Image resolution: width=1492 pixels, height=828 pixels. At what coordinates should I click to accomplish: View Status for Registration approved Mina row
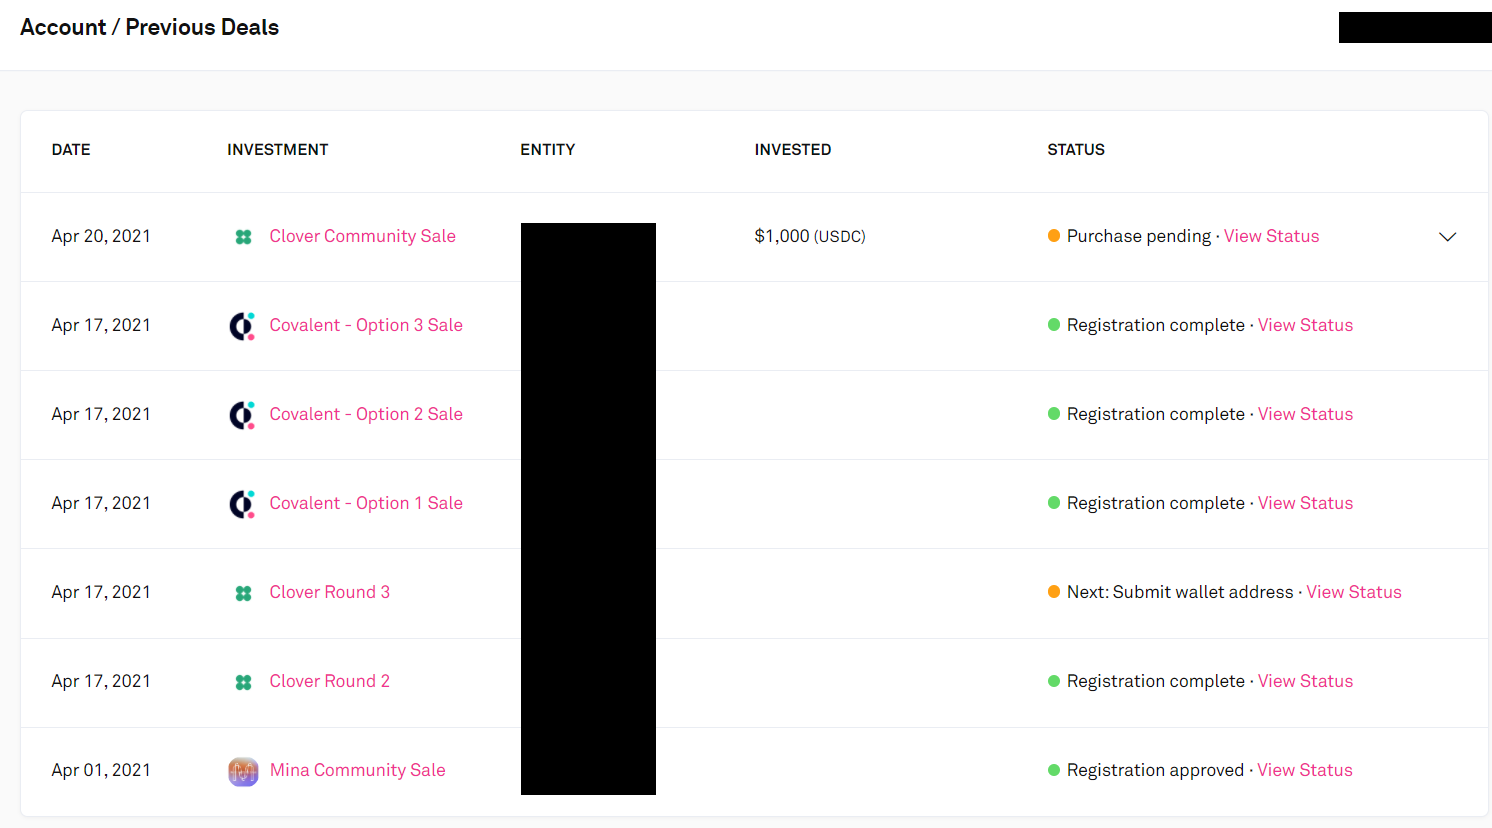coord(1305,770)
